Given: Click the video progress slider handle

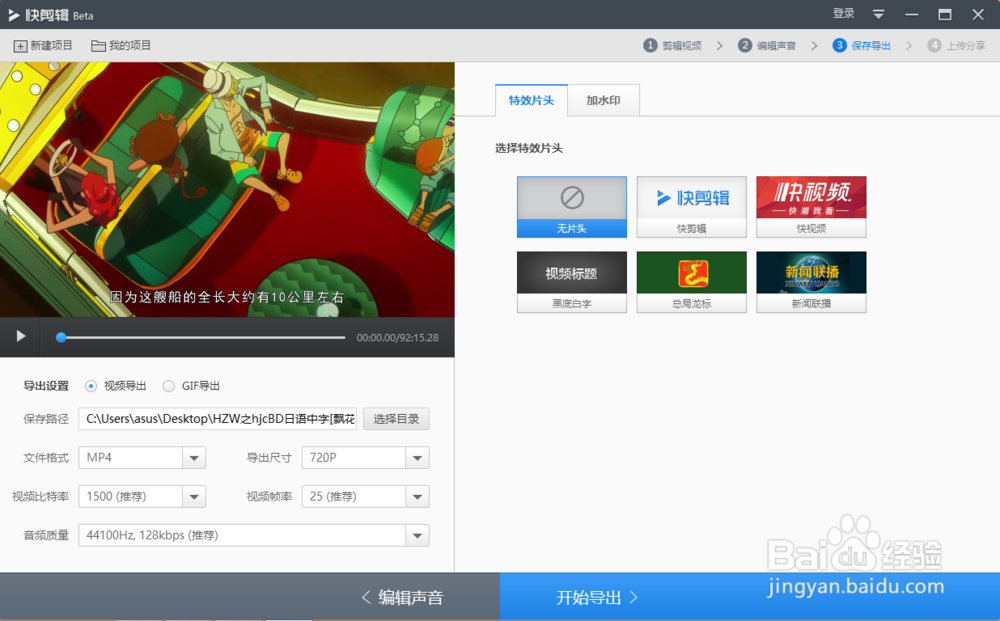Looking at the screenshot, I should [61, 337].
